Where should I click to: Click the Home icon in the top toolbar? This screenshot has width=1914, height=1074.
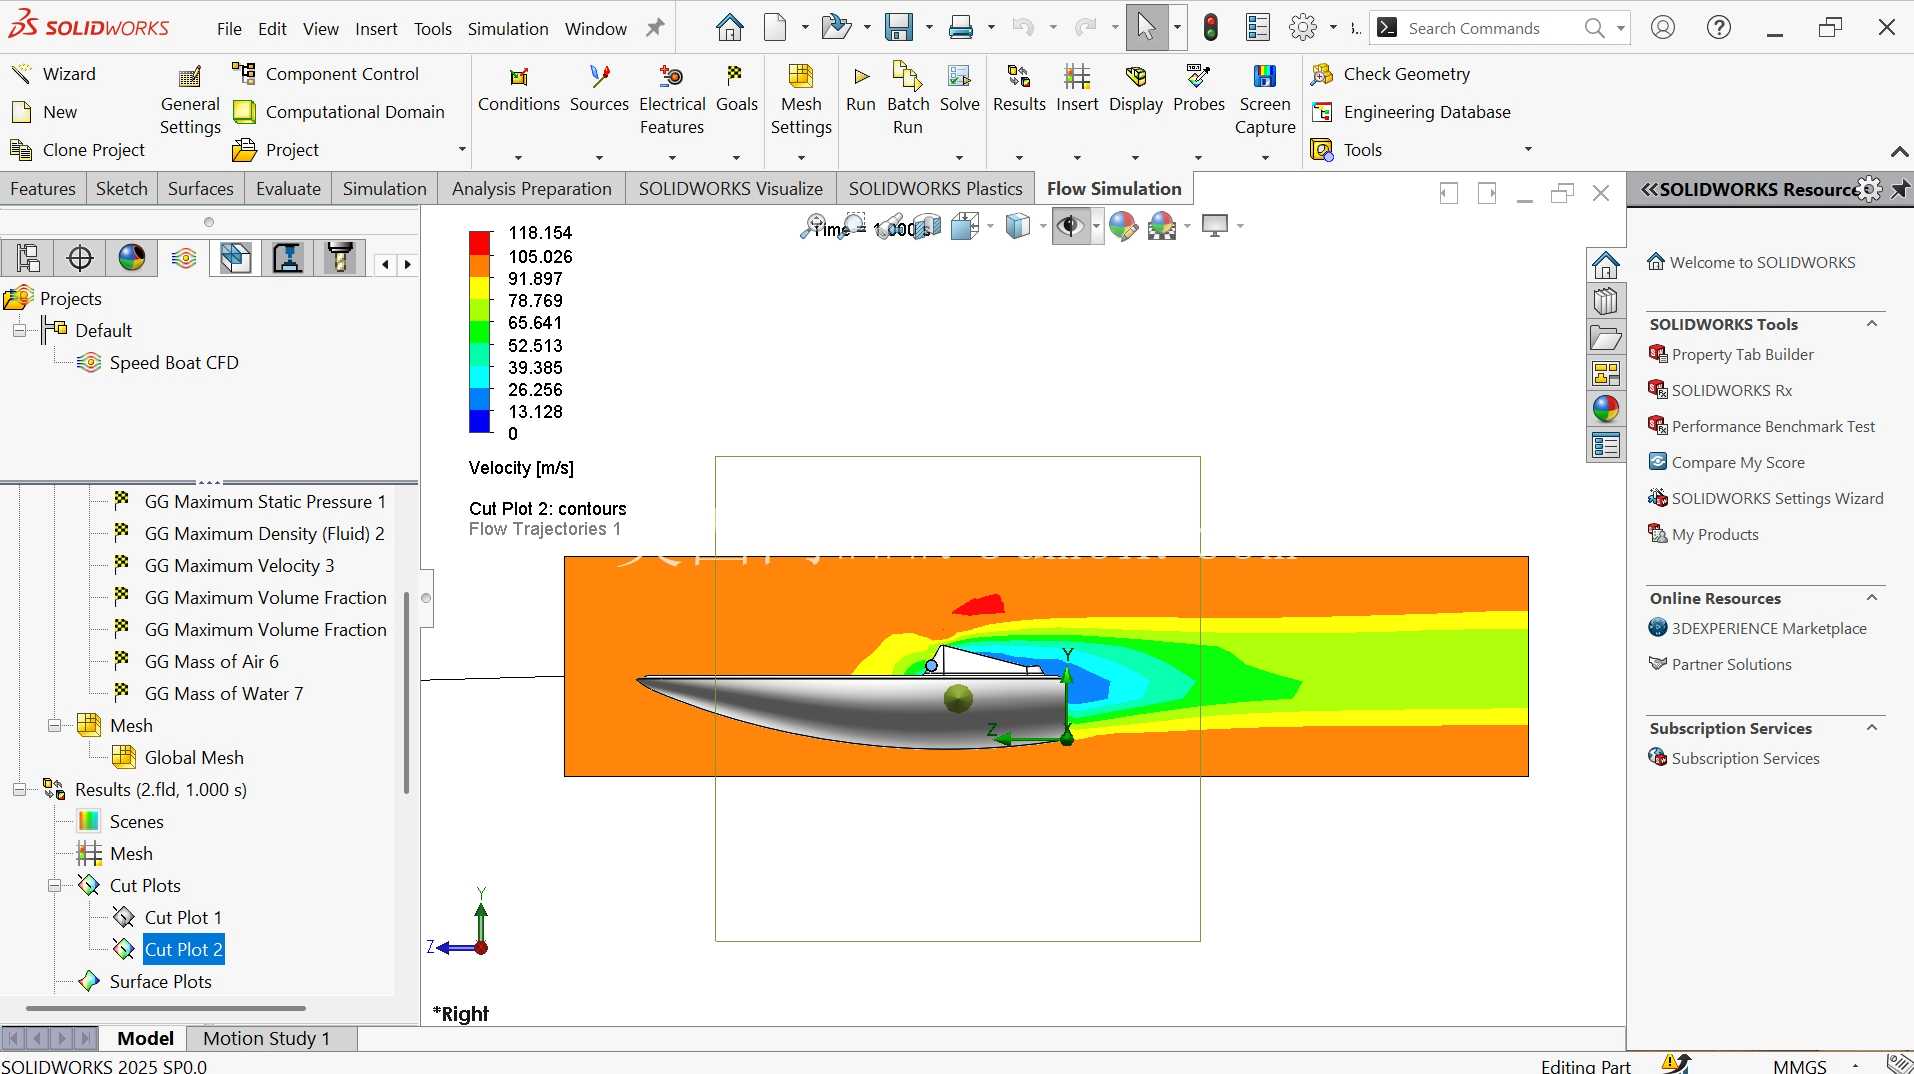[729, 28]
